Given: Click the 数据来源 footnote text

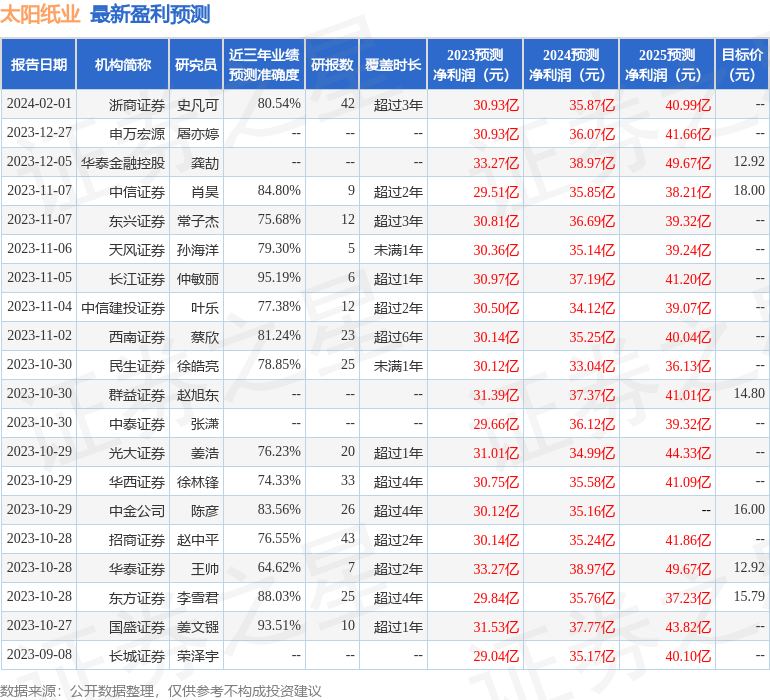Looking at the screenshot, I should pos(161,691).
